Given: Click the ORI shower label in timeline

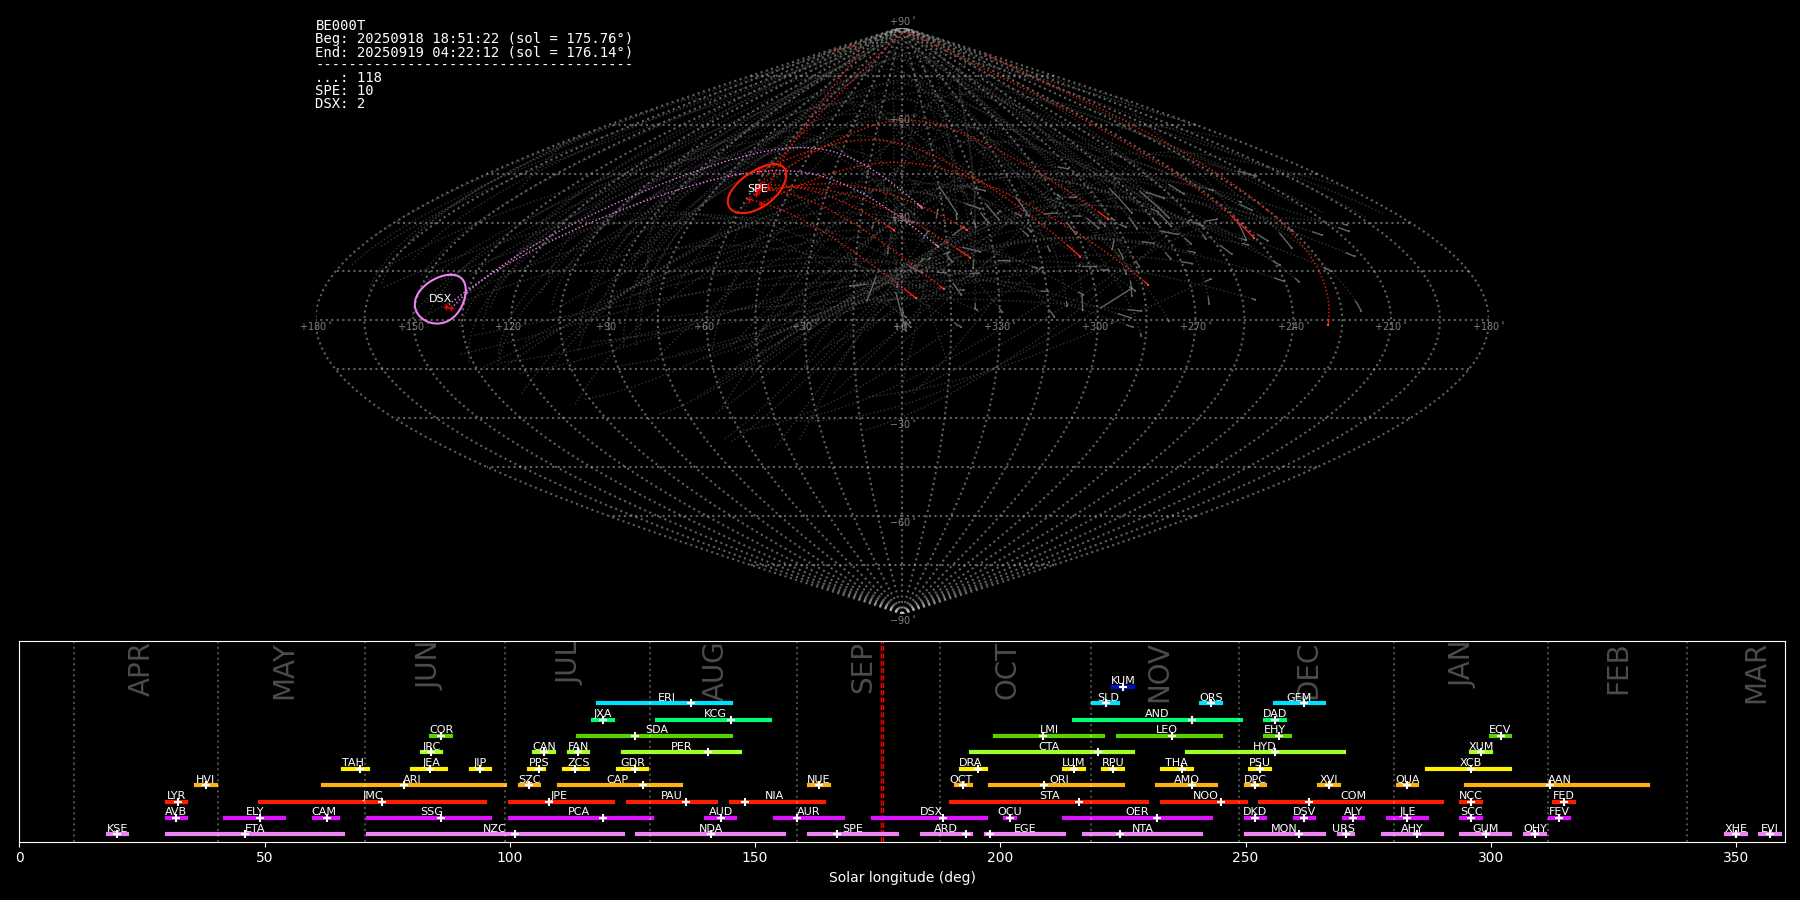Looking at the screenshot, I should tap(1059, 780).
